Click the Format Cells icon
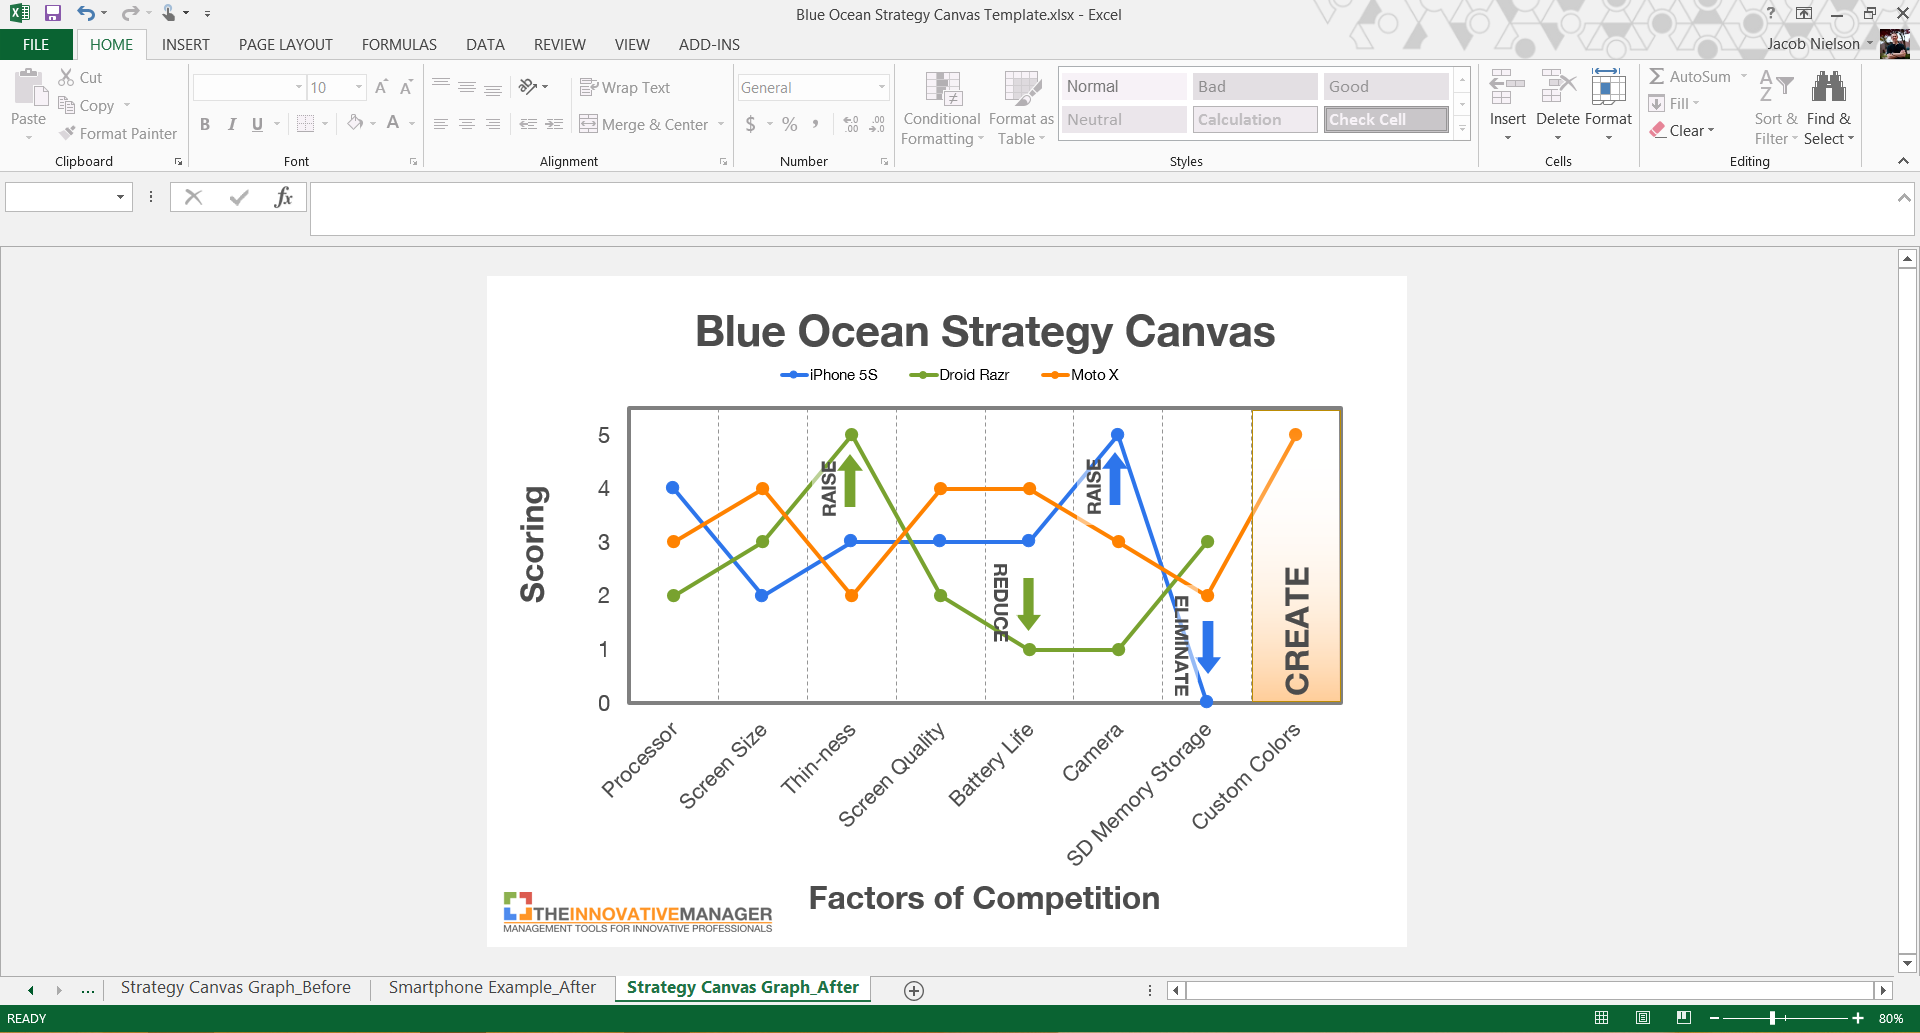The width and height of the screenshot is (1920, 1033). click(1608, 88)
